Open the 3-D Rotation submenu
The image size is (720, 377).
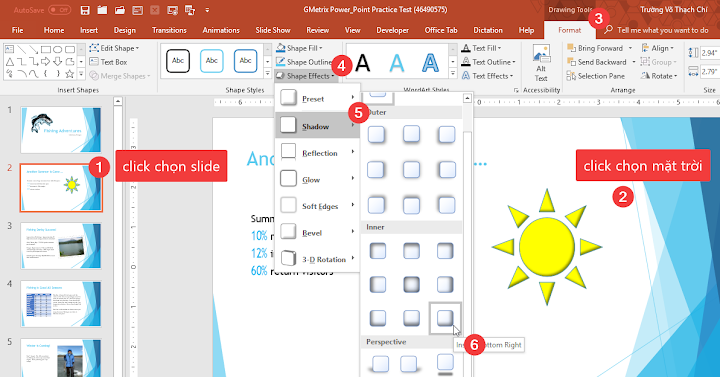317,259
